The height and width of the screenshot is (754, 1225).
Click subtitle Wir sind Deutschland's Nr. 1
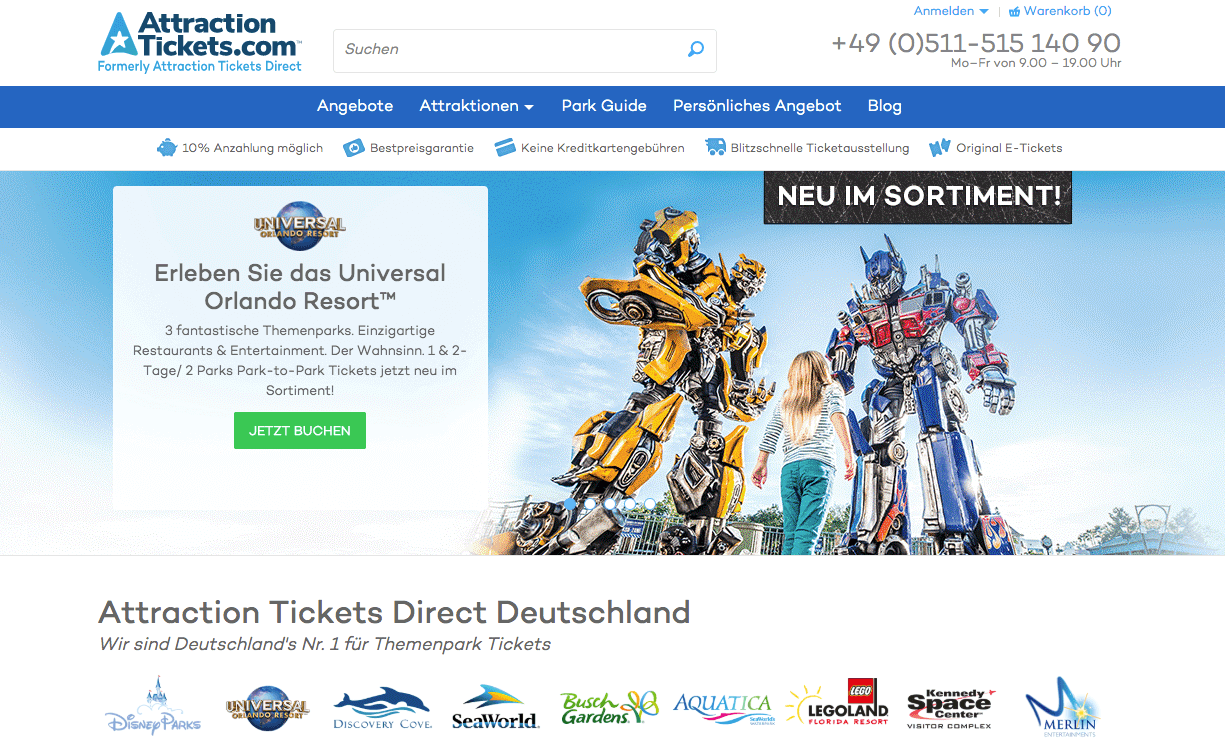pos(325,644)
